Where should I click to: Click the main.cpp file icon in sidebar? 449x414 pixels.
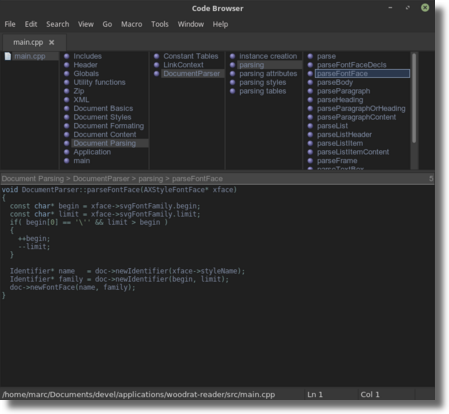8,56
